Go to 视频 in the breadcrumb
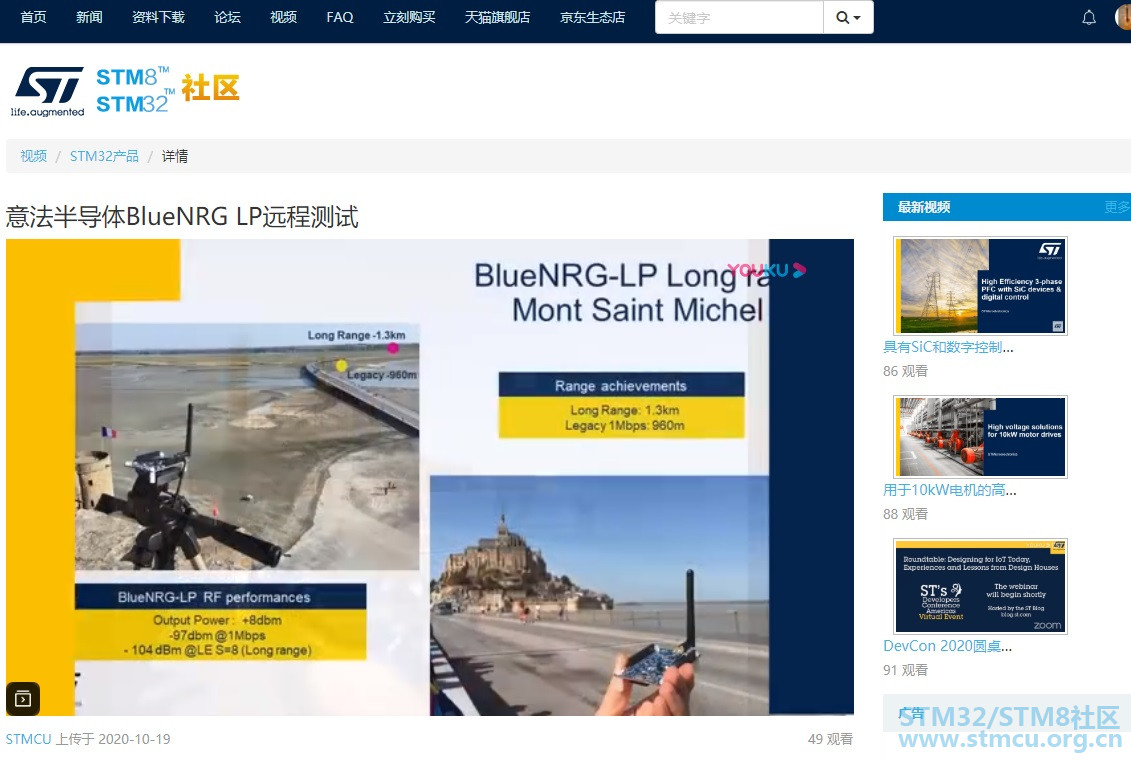The height and width of the screenshot is (762, 1131). 33,156
